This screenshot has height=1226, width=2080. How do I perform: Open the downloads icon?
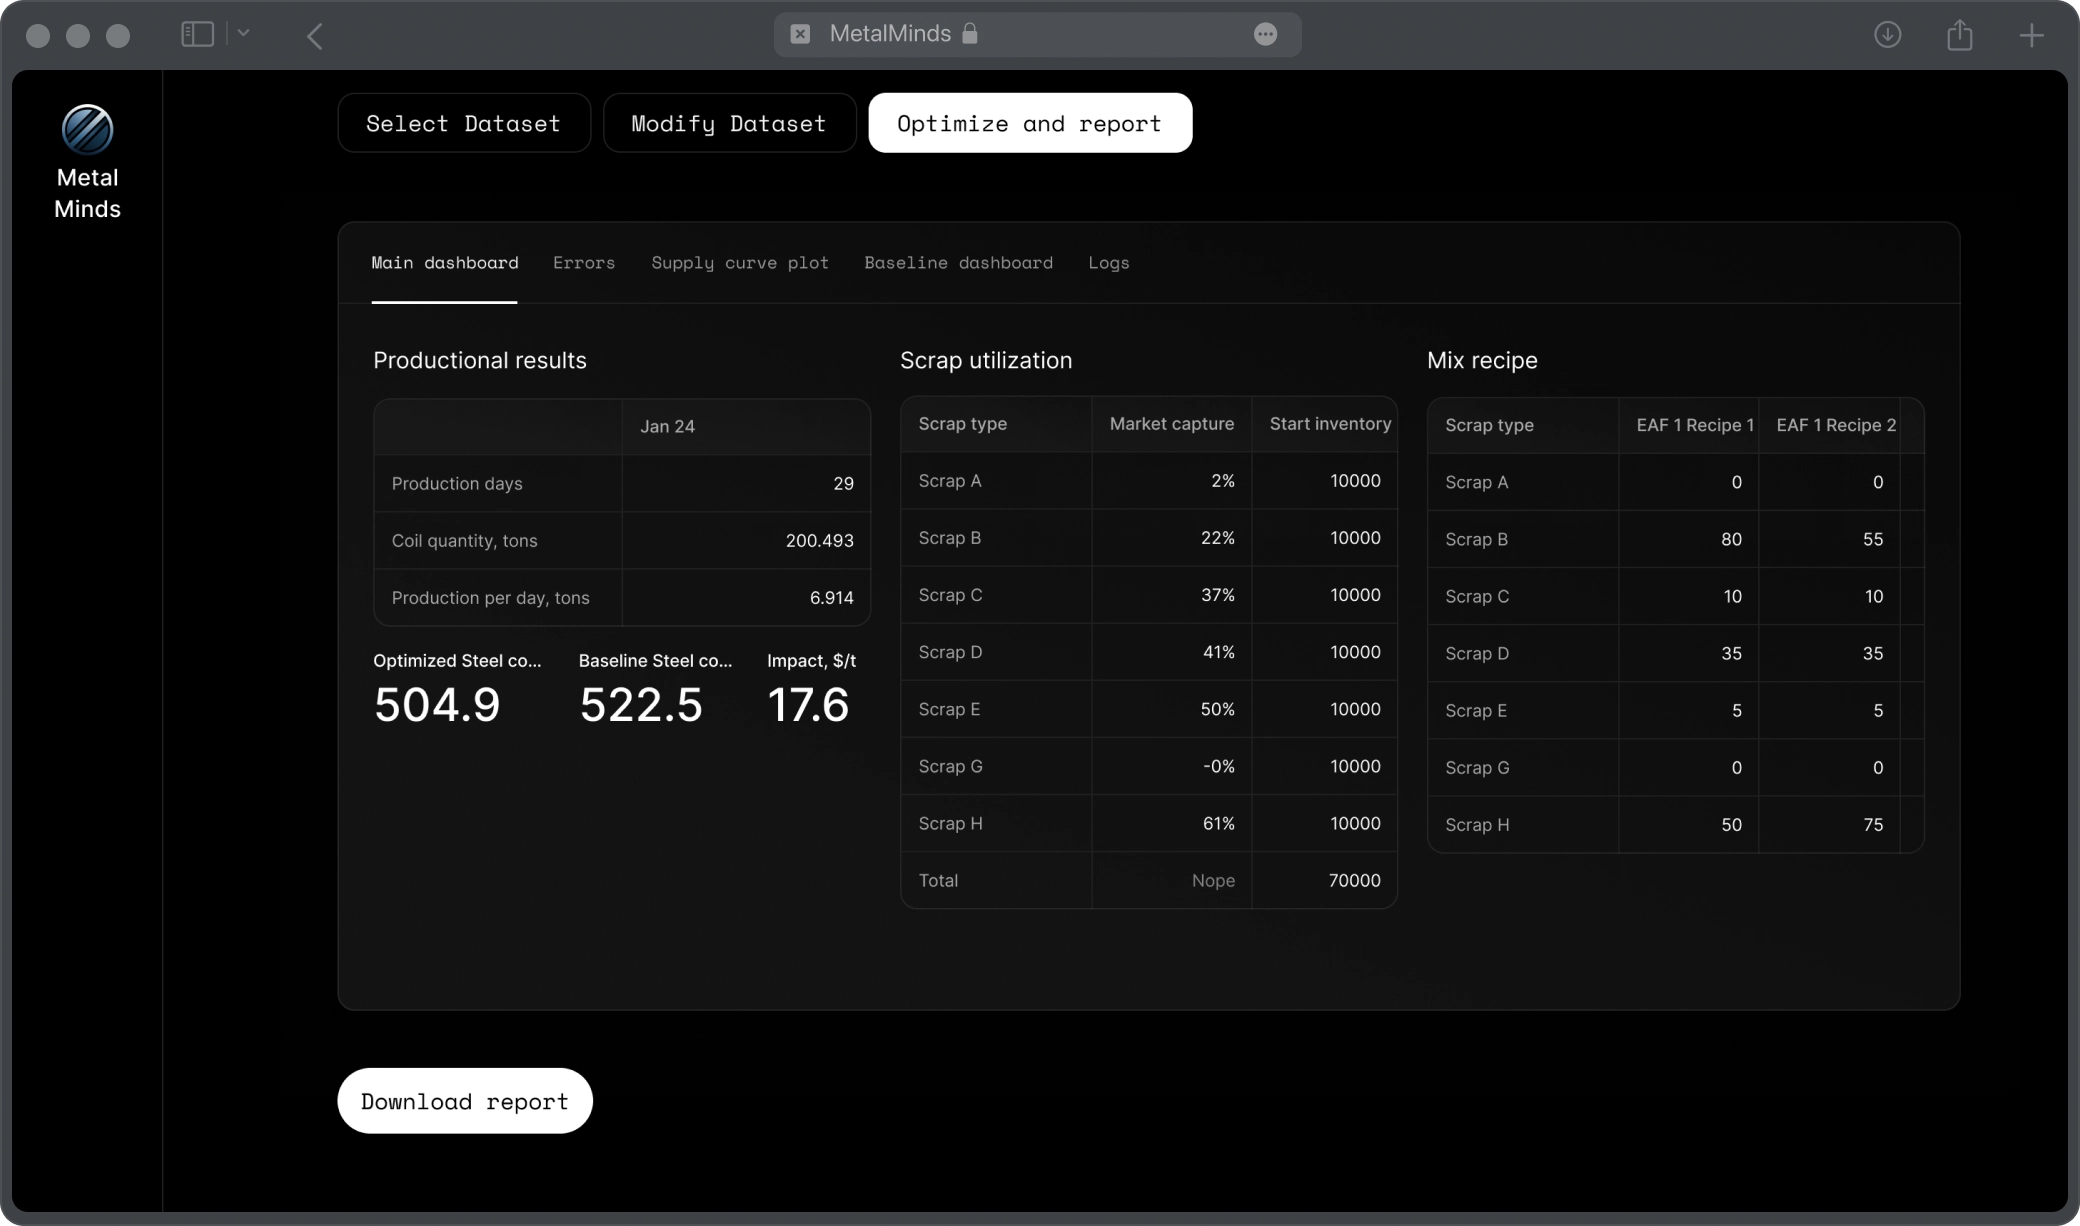tap(1887, 35)
